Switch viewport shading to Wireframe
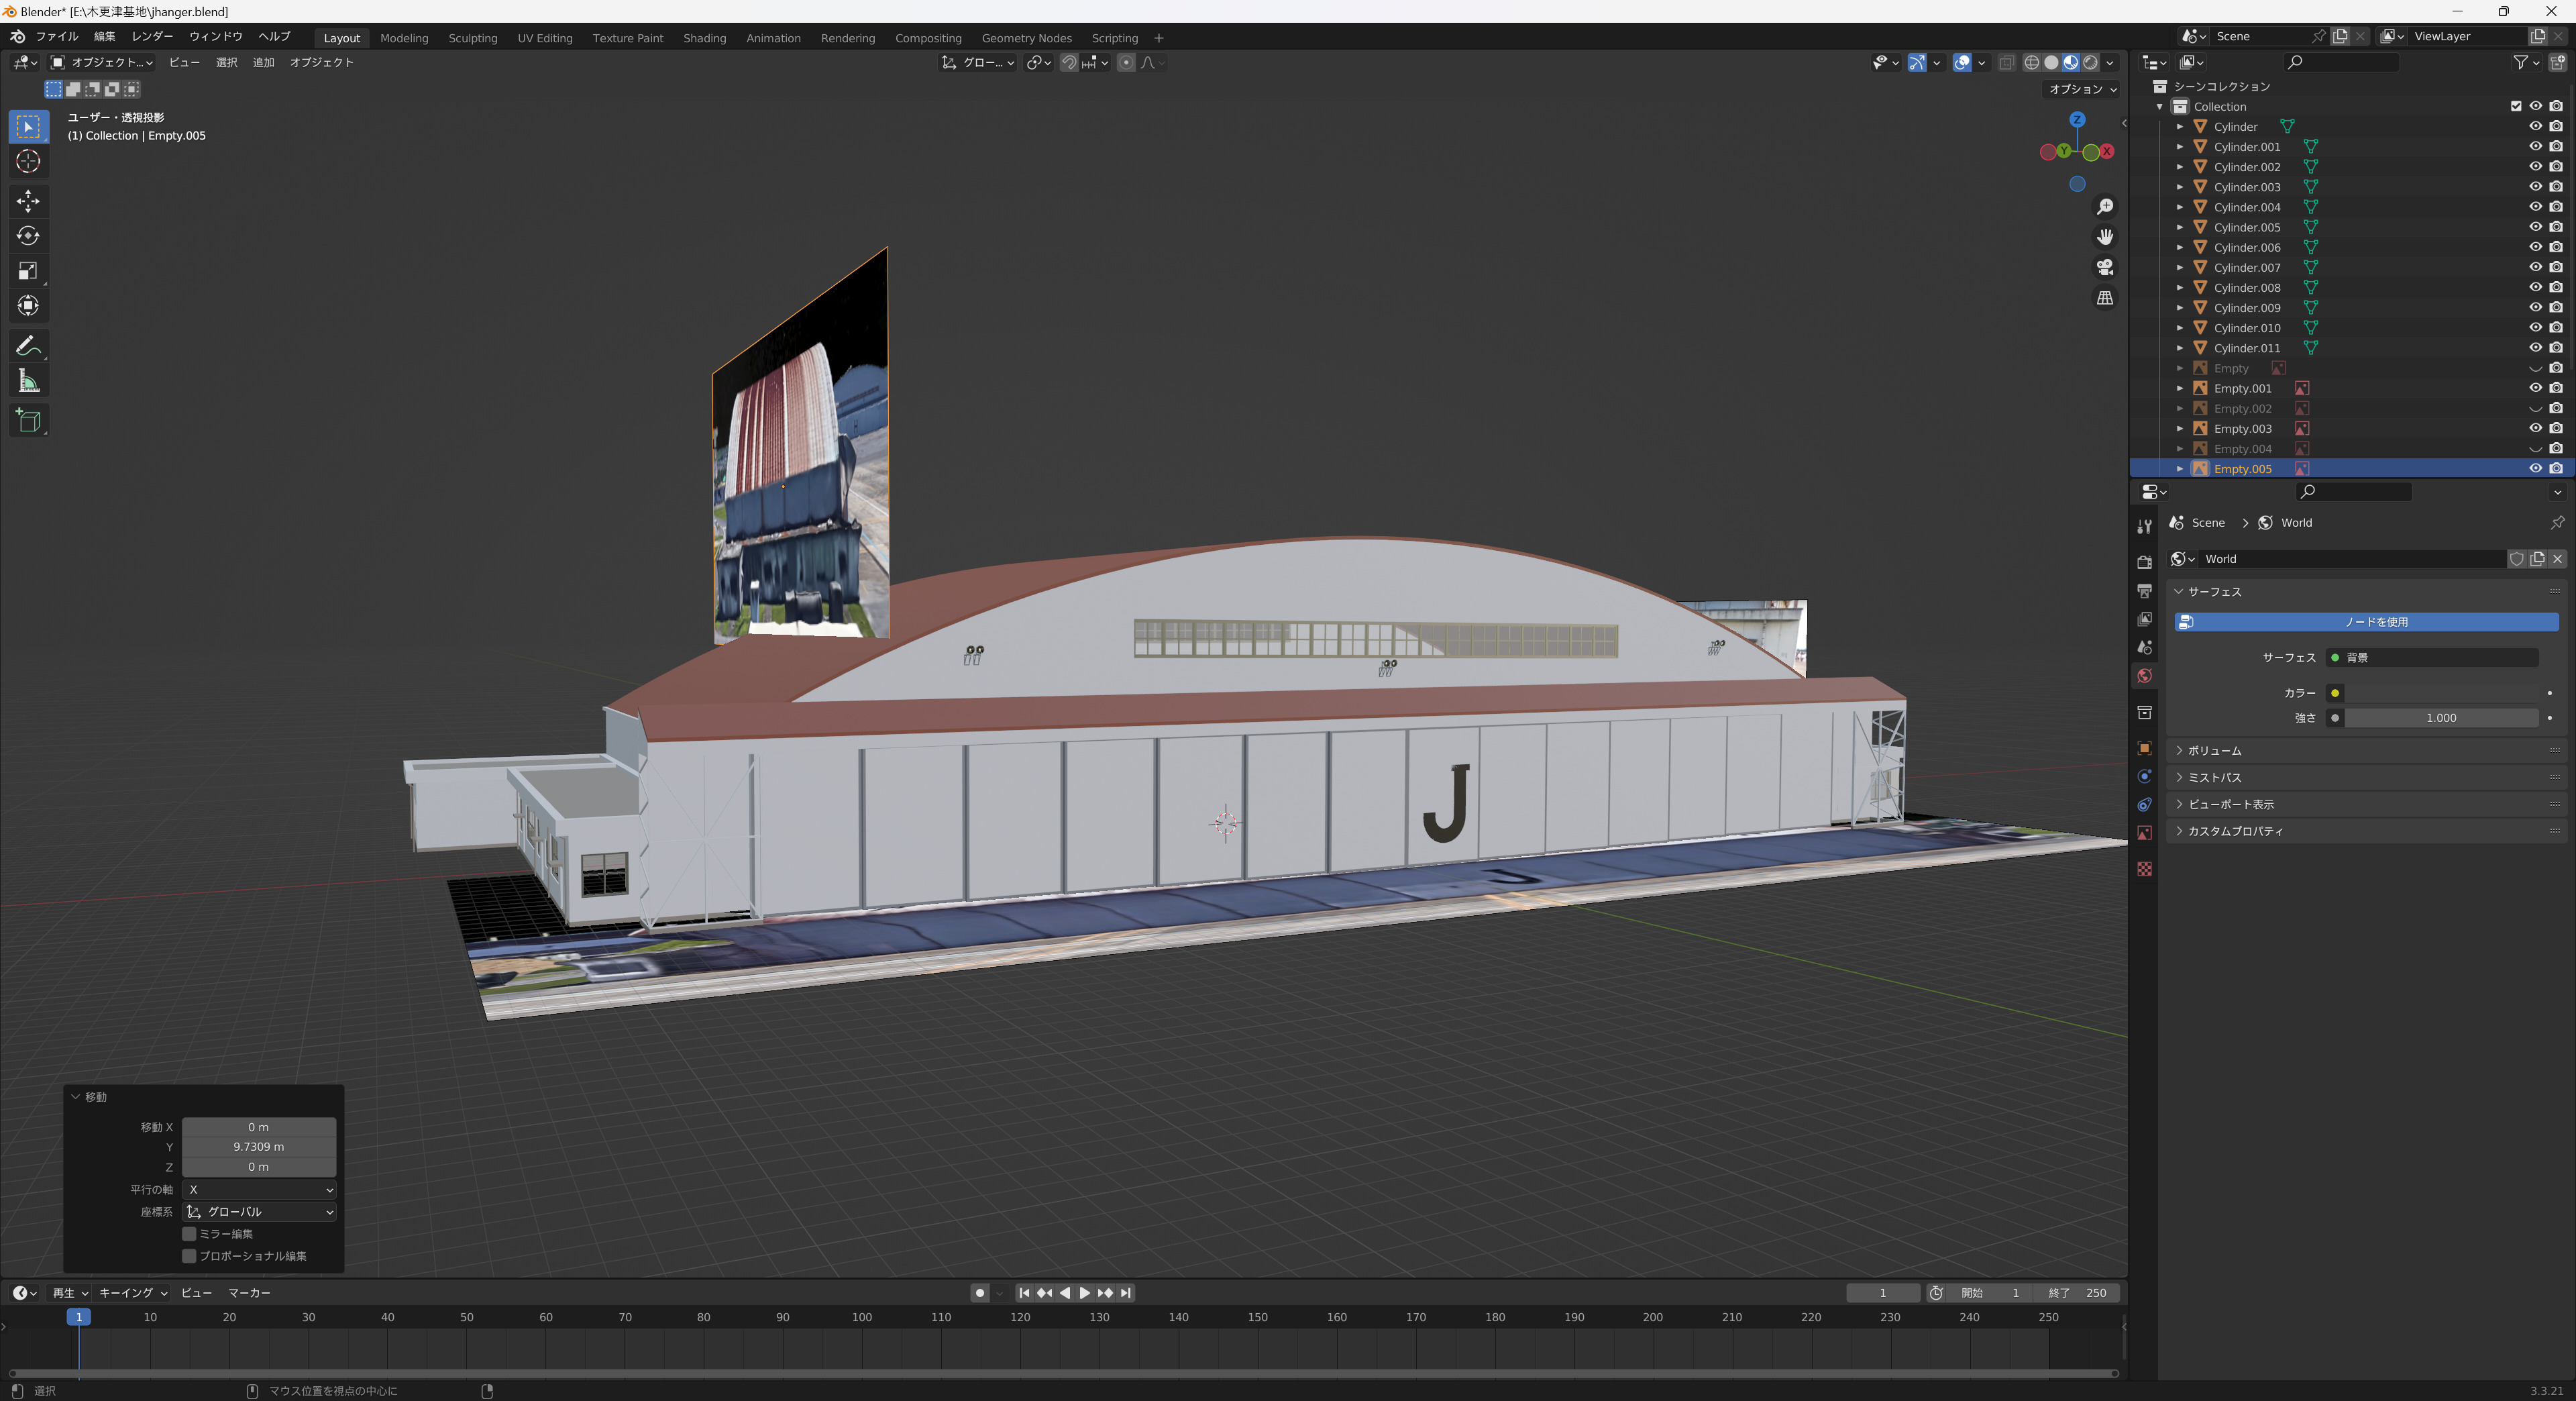 [2031, 62]
